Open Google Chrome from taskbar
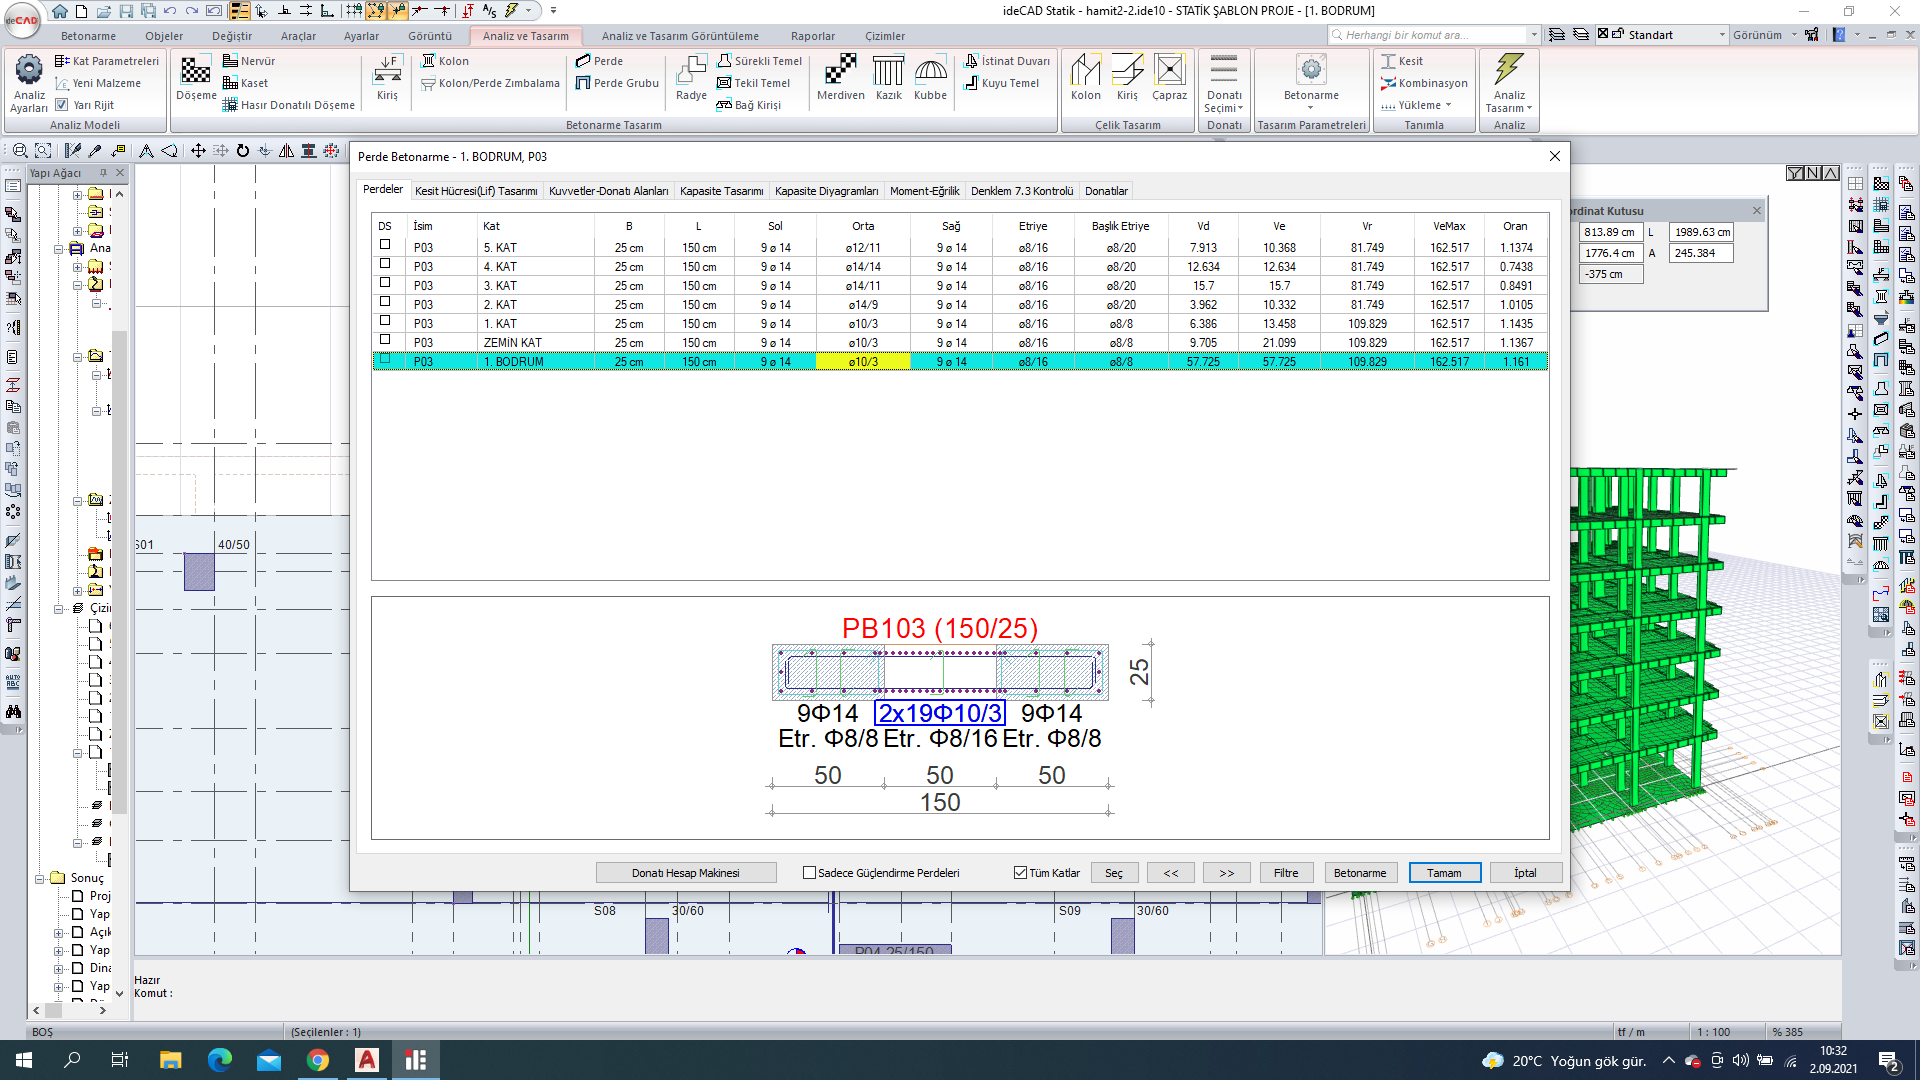Viewport: 1920px width, 1080px height. (318, 1060)
